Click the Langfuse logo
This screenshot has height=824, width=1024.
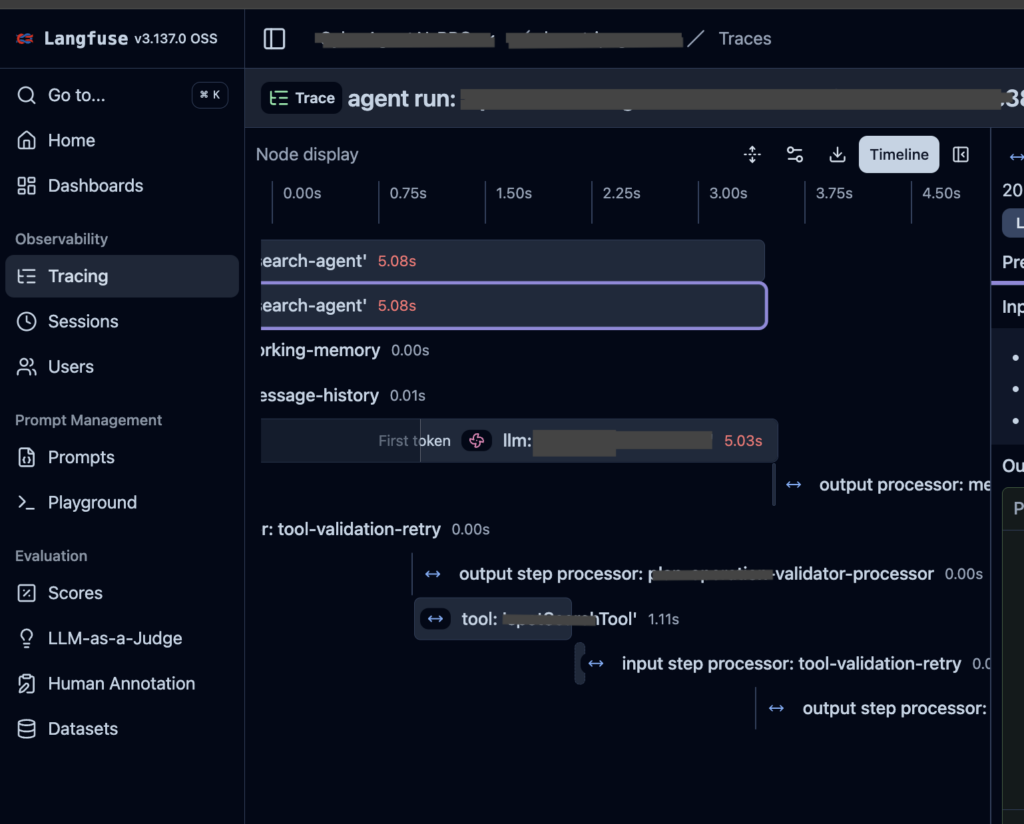[26, 39]
